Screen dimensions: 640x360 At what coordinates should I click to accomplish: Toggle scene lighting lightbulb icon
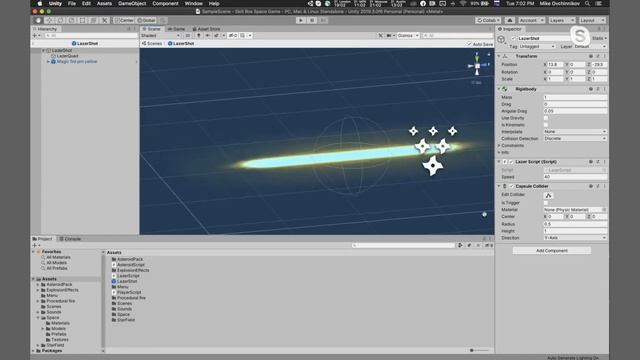pyautogui.click(x=199, y=36)
